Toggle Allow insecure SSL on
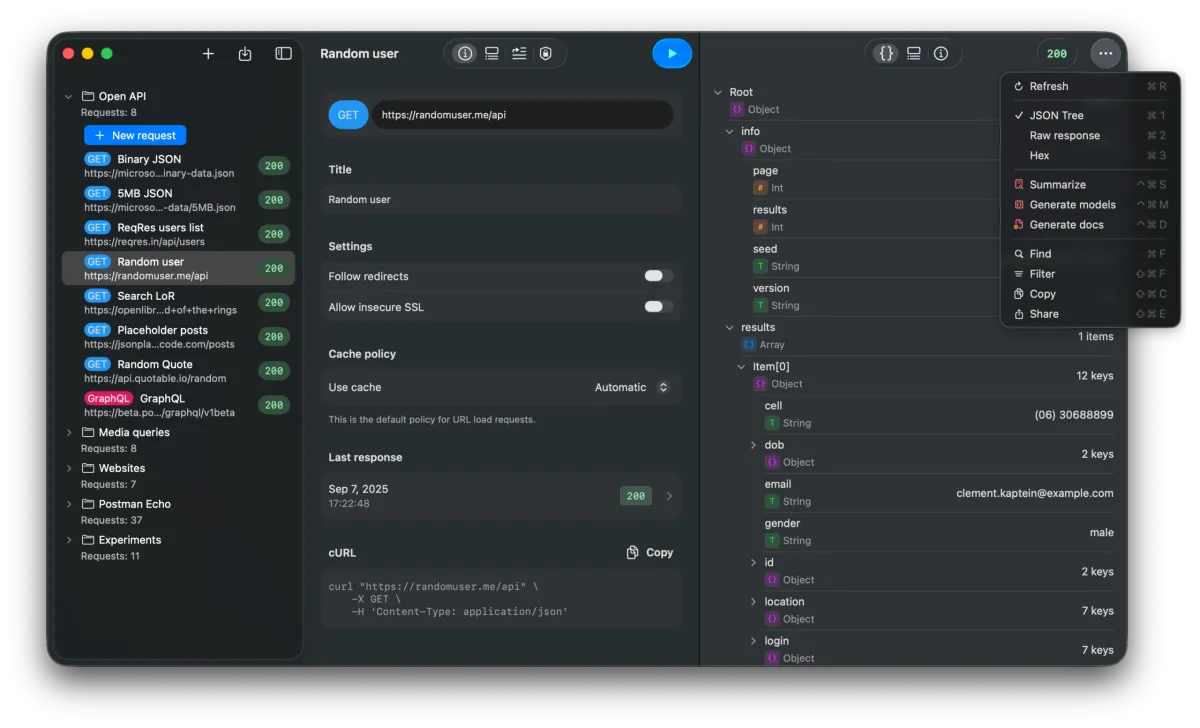1200x728 pixels. point(657,307)
